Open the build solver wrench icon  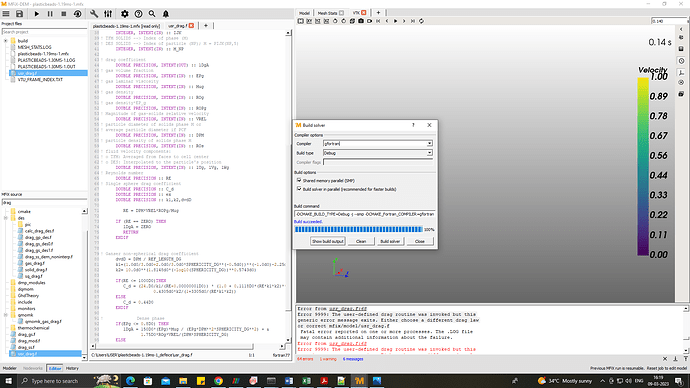pyautogui.click(x=94, y=14)
